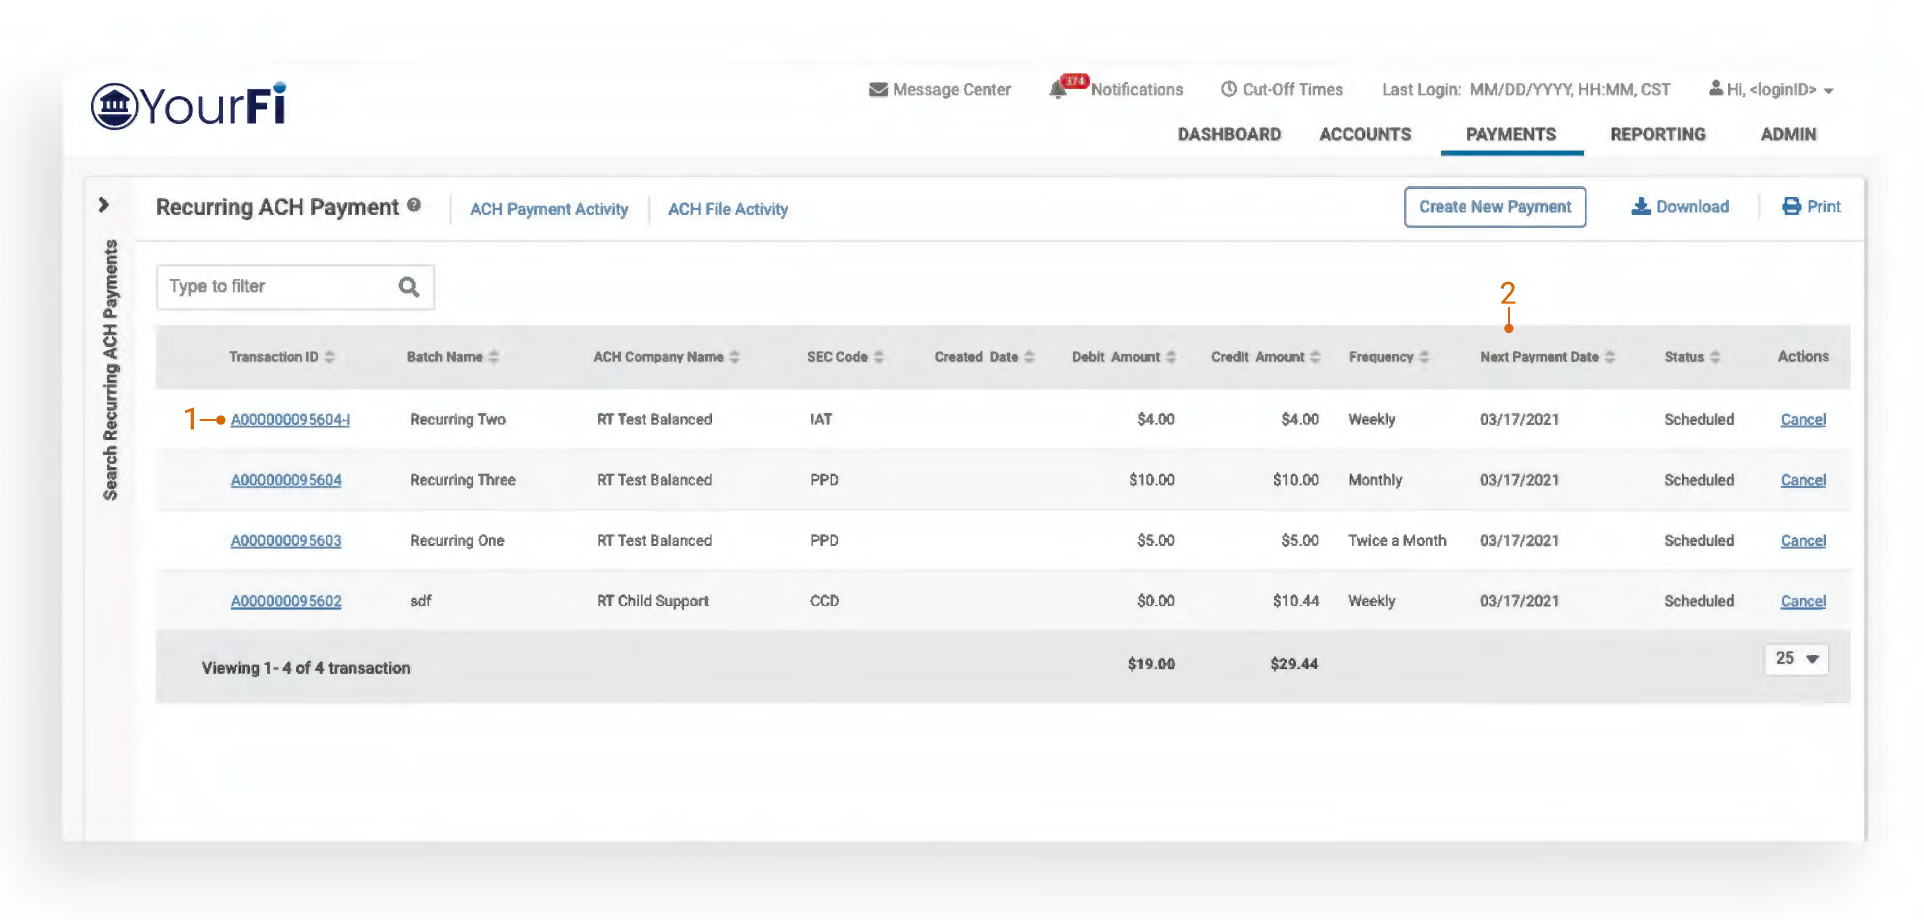This screenshot has height=920, width=1924.
Task: Sort by Transaction ID column arrows
Action: coord(330,357)
